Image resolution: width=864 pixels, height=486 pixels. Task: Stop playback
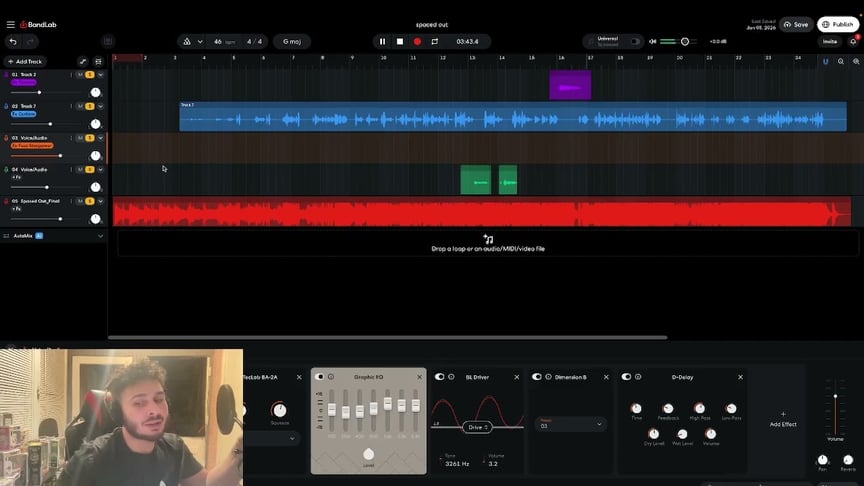pos(400,41)
